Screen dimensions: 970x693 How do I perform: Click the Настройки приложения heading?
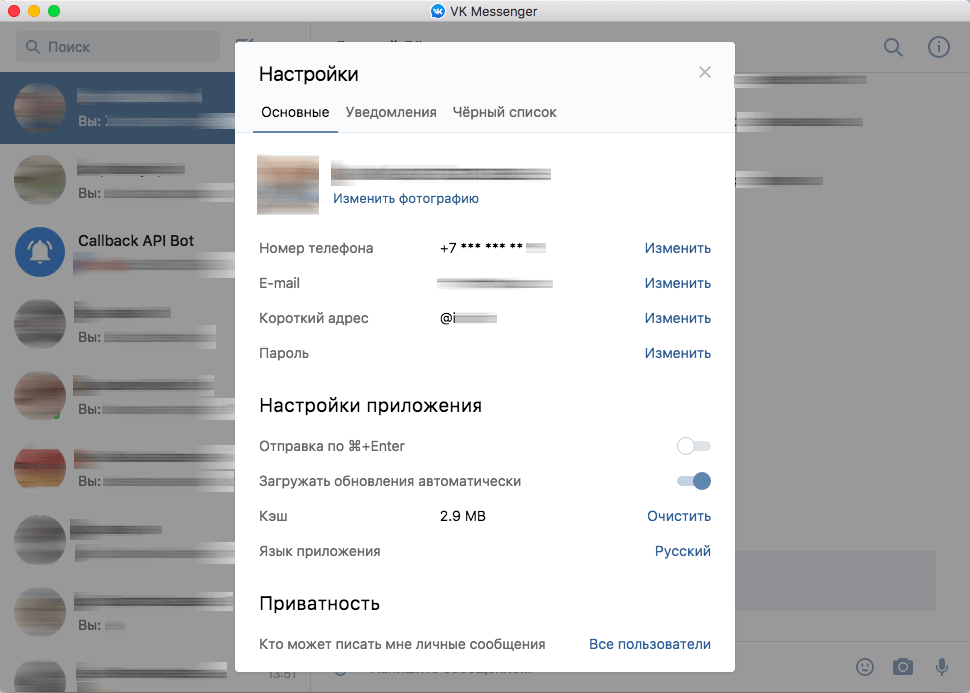(371, 405)
